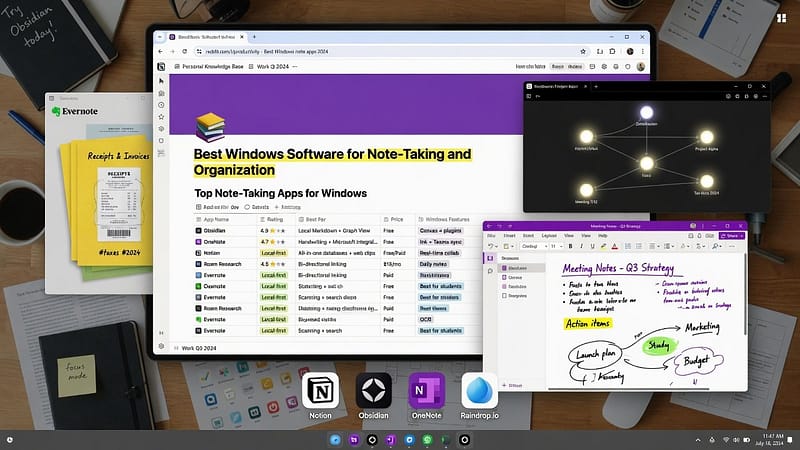Open the OneNote Help menu
The height and width of the screenshot is (450, 800).
click(x=603, y=236)
